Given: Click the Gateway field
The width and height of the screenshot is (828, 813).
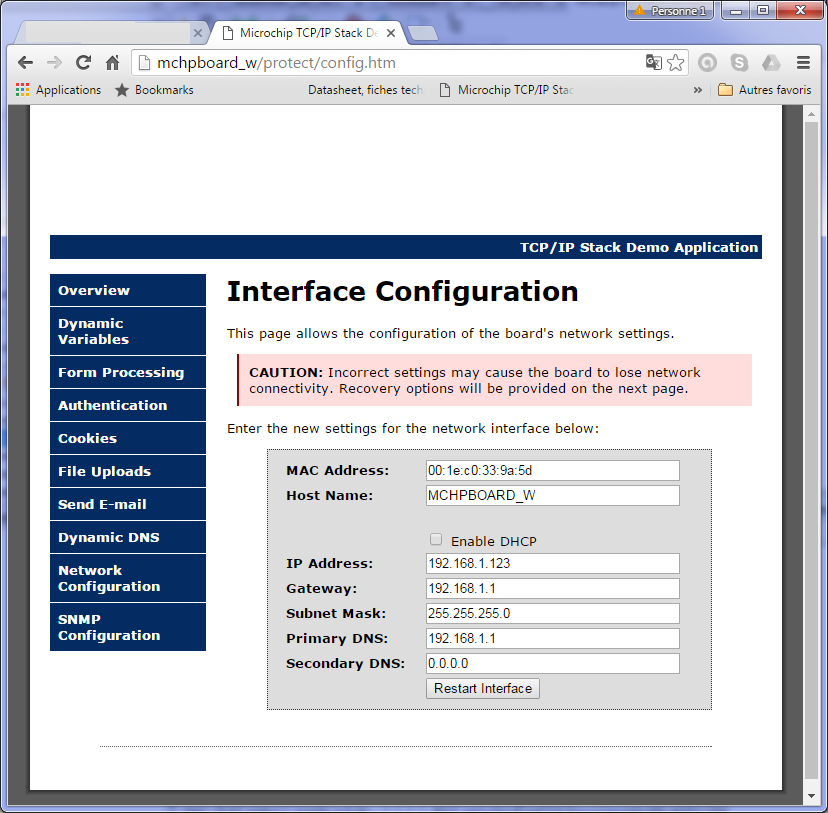Looking at the screenshot, I should coord(552,588).
